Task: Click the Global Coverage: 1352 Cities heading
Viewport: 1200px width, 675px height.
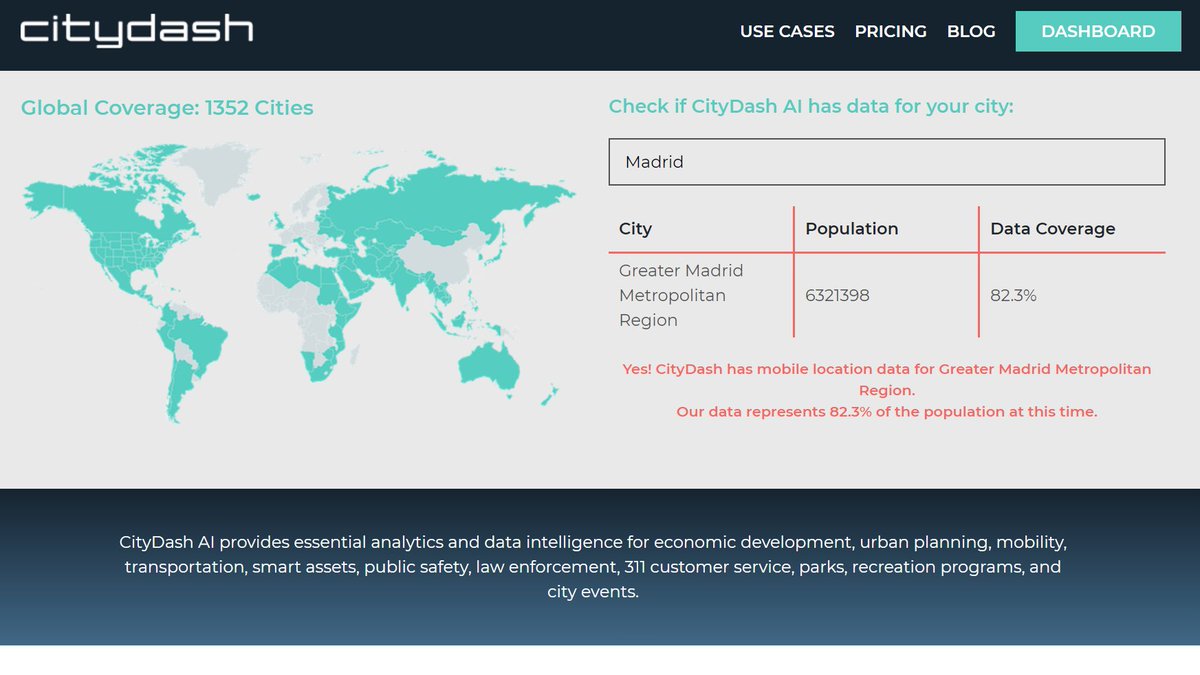Action: pyautogui.click(x=167, y=108)
